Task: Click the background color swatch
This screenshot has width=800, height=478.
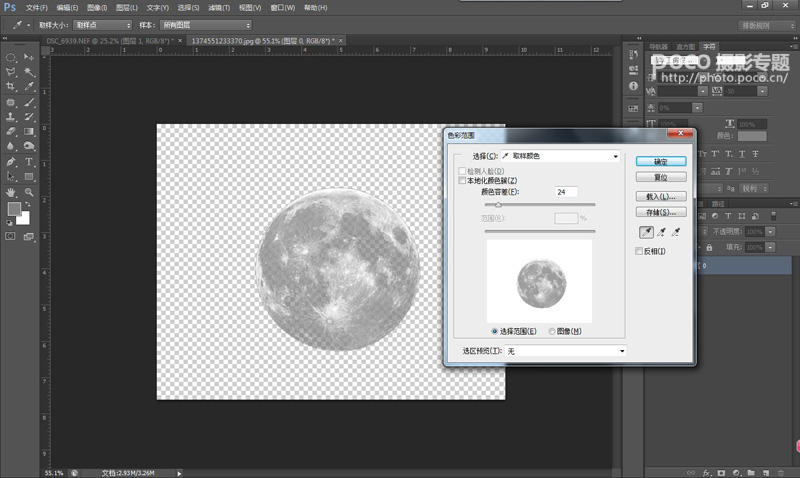Action: [x=24, y=218]
